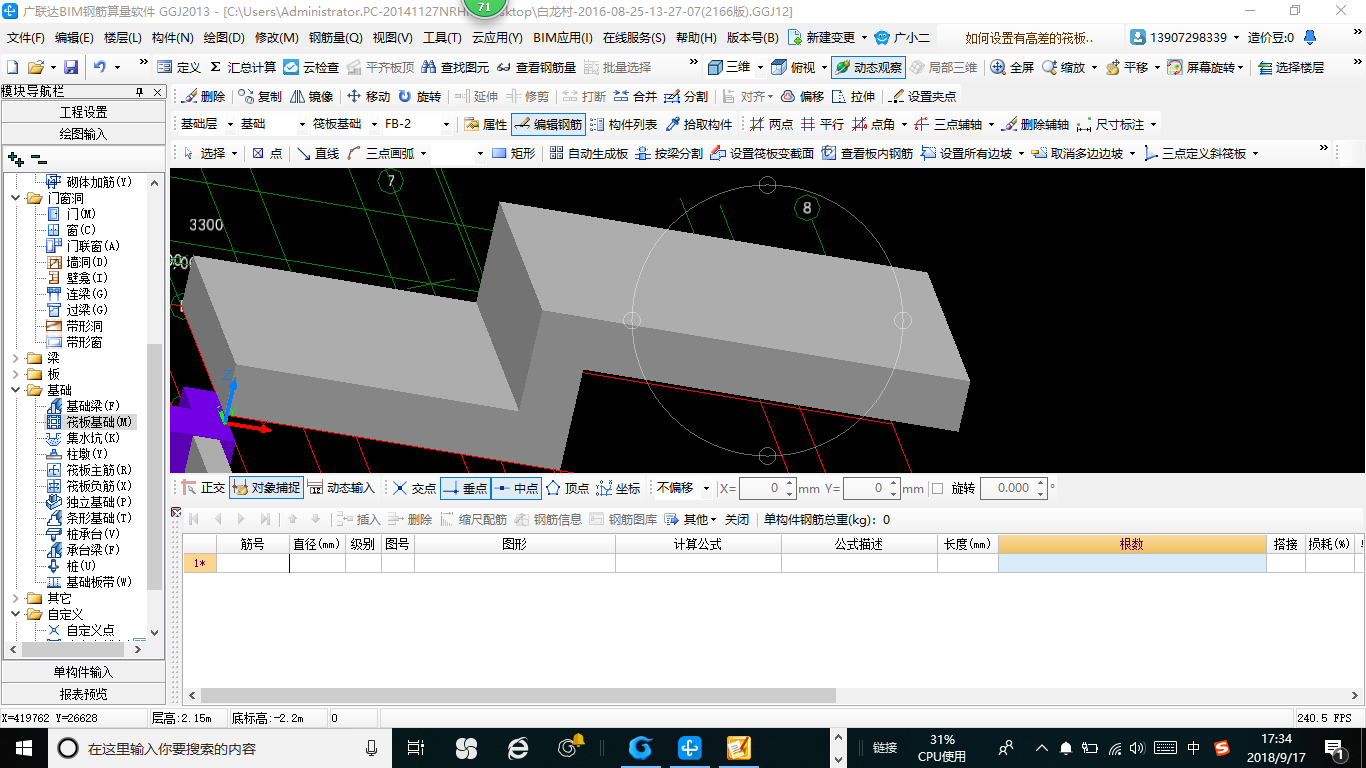Select 删除 delete tool

coord(204,97)
